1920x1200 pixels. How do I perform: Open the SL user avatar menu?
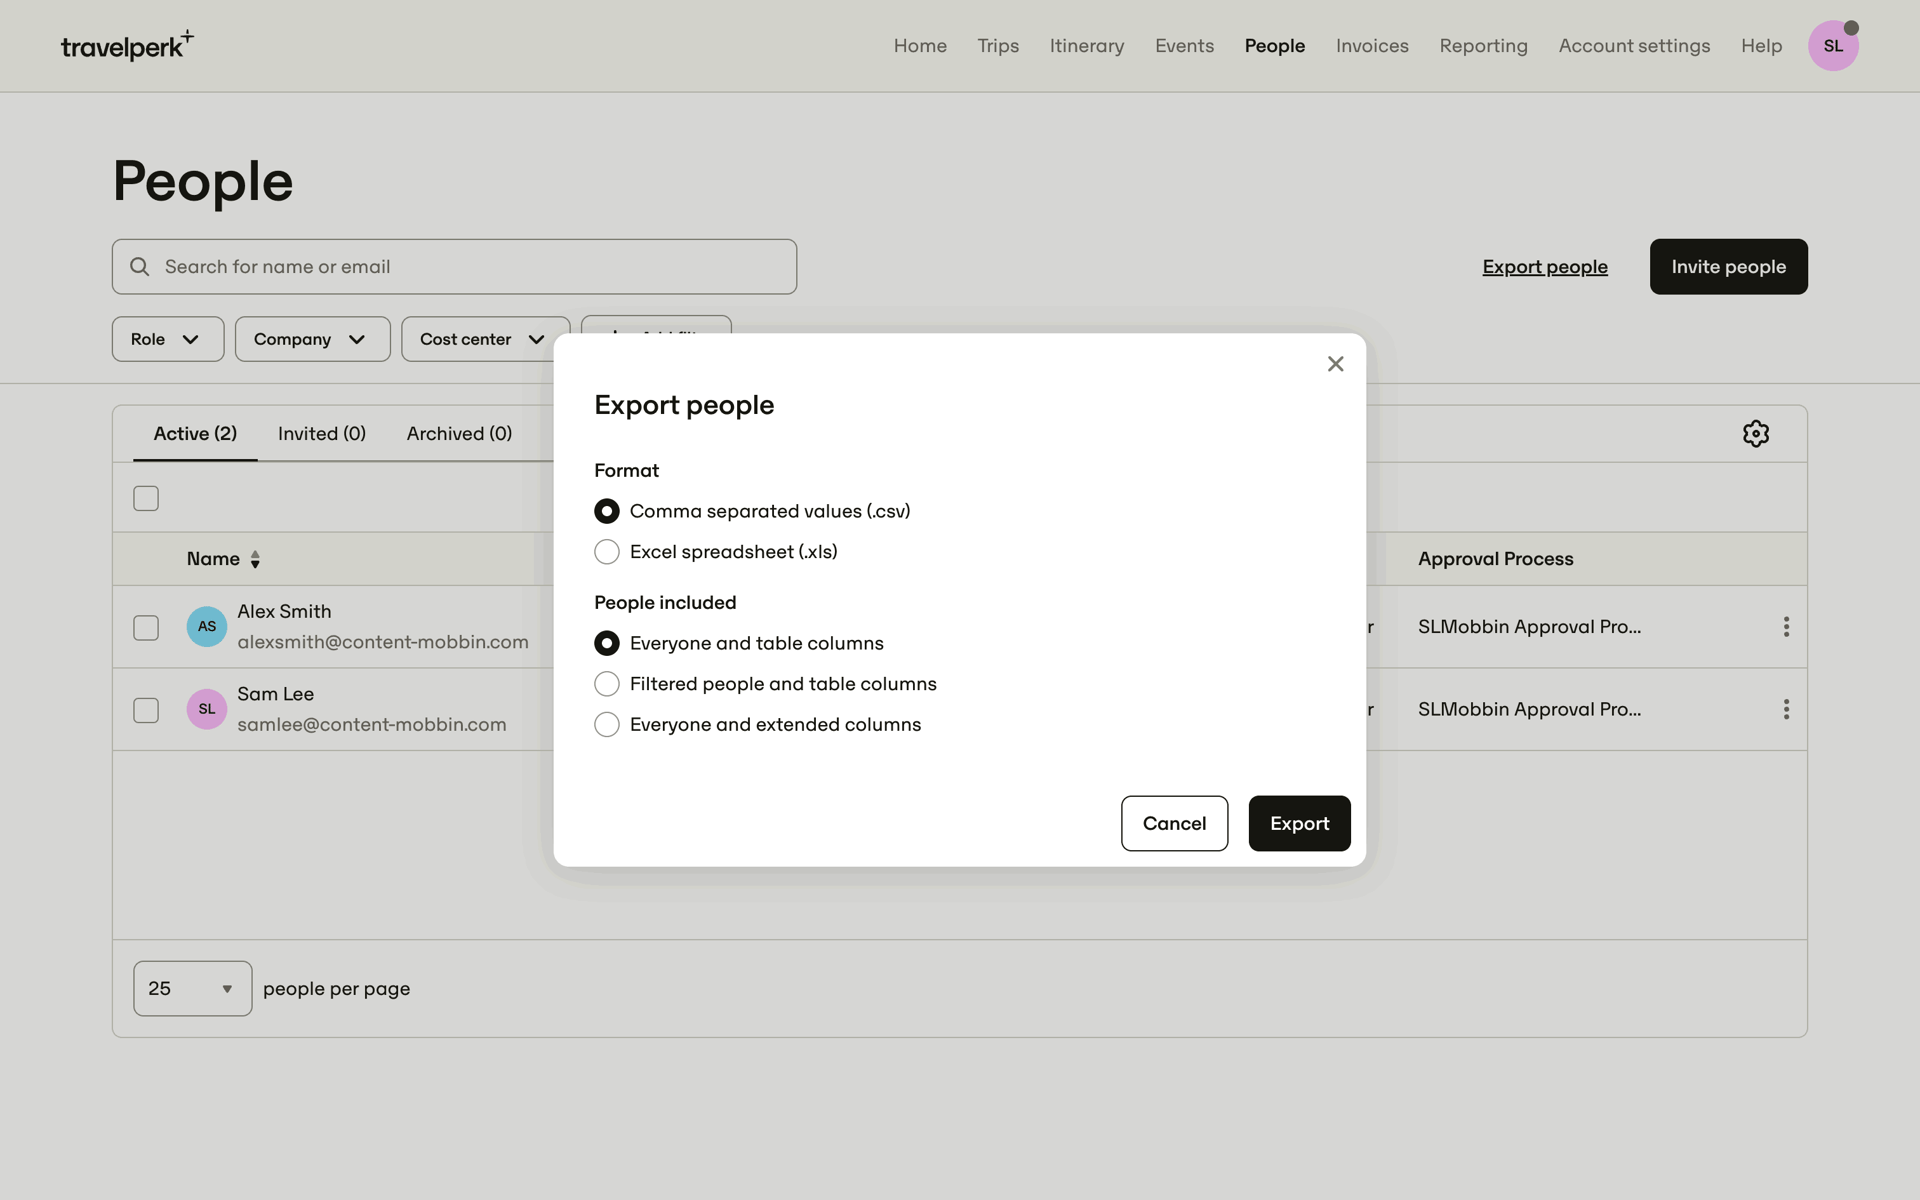tap(1833, 46)
